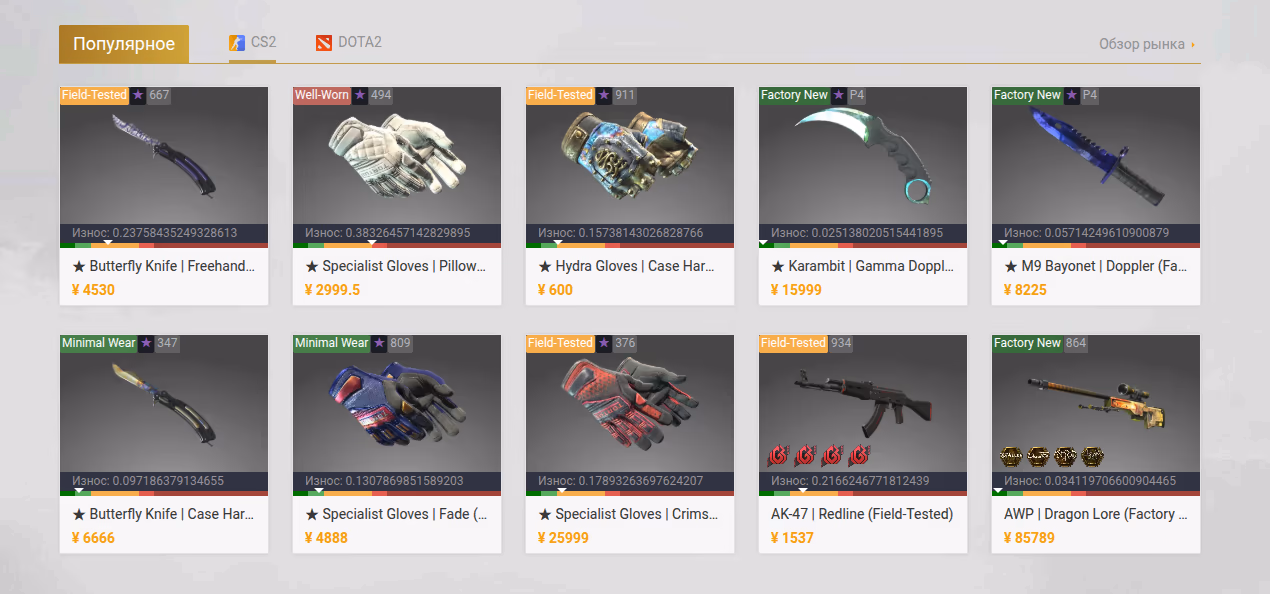Image resolution: width=1270 pixels, height=594 pixels.
Task: Click the Specialist Gloves Pillow wear bar
Action: coord(397,244)
